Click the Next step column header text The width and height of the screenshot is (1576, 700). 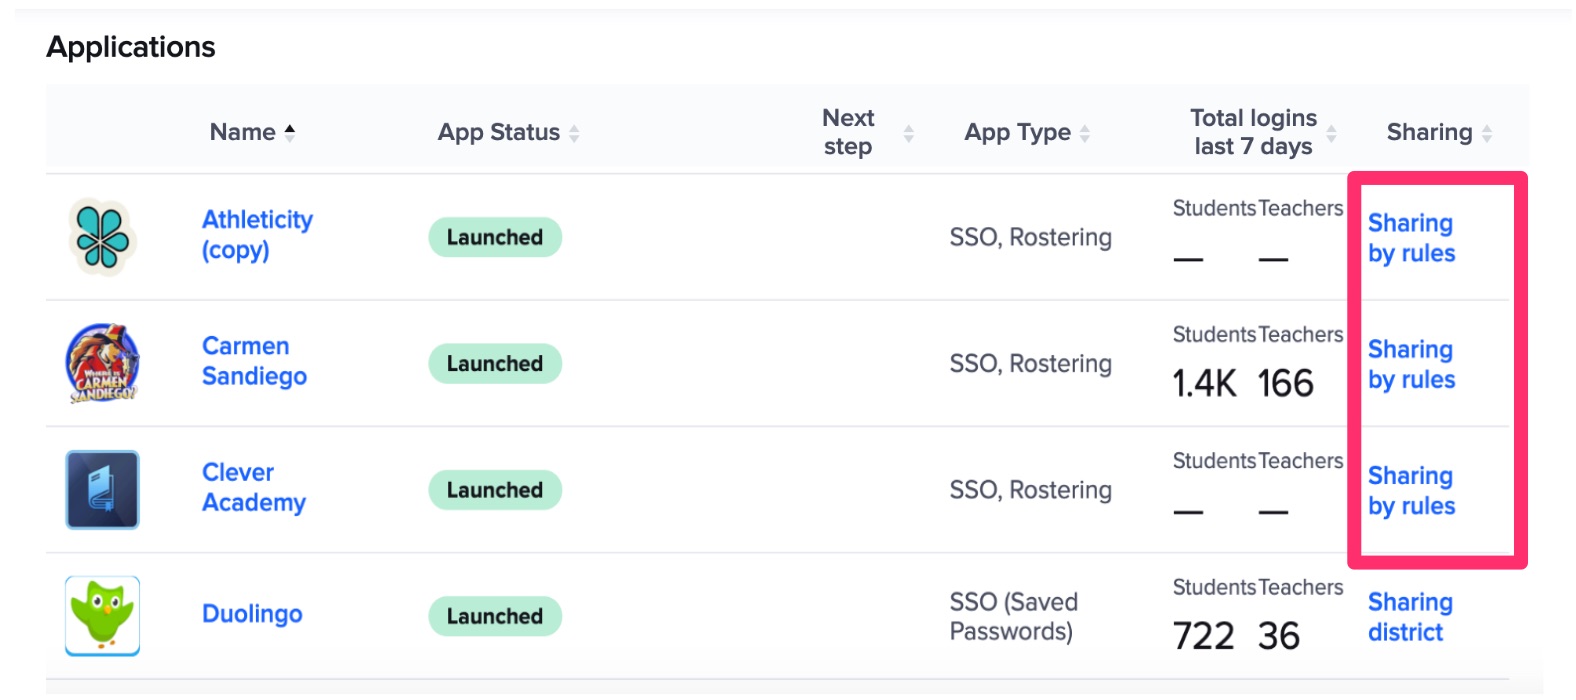point(848,132)
